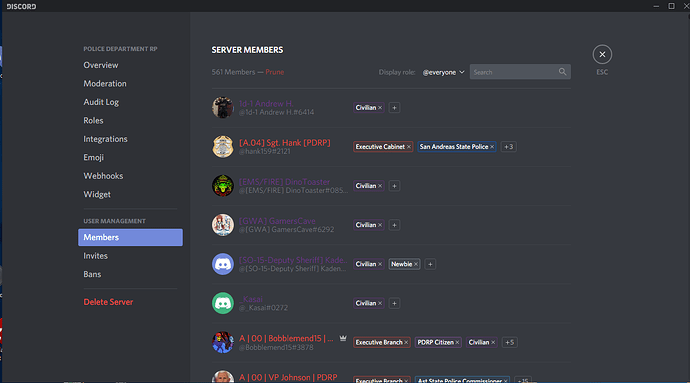Screen dimensions: 690x383
Task: Open the Audit Log section
Action: pos(101,102)
